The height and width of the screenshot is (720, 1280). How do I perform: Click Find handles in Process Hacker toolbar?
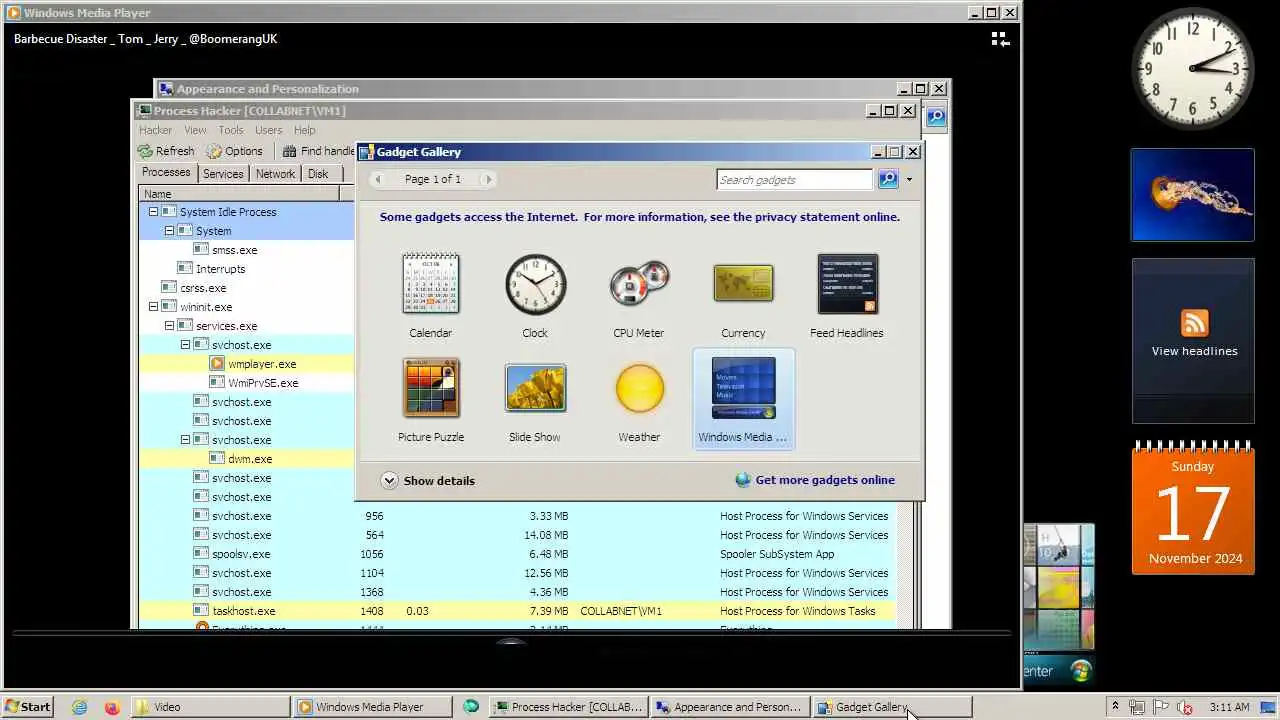click(x=318, y=151)
